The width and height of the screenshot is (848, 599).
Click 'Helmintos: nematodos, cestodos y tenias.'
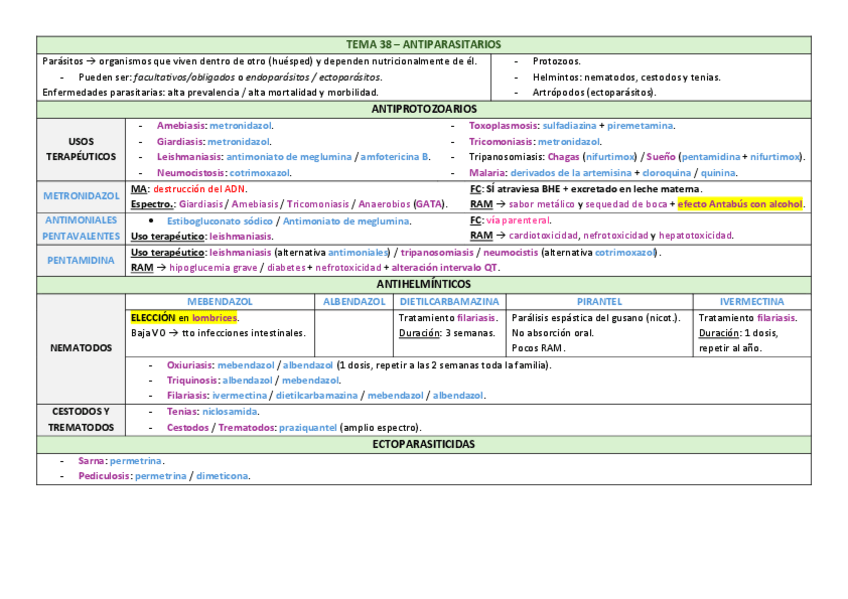coord(626,78)
